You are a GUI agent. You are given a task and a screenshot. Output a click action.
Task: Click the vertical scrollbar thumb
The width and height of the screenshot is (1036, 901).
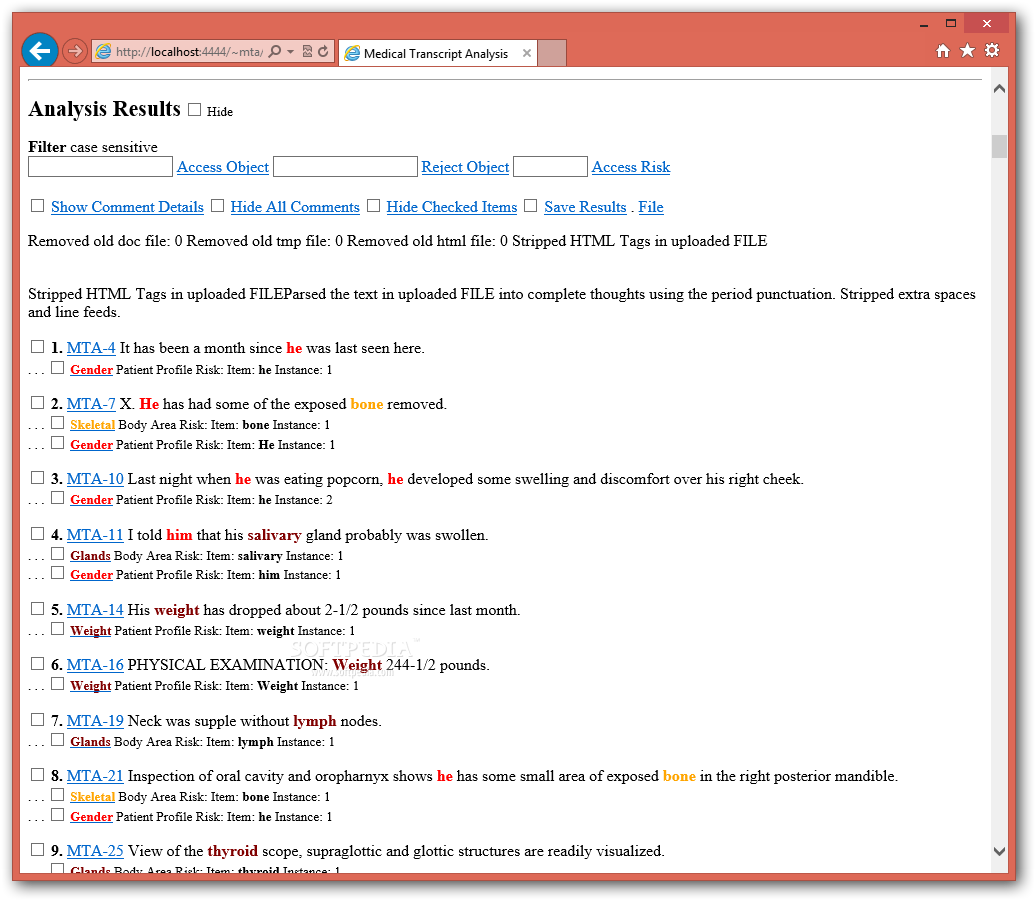(999, 146)
